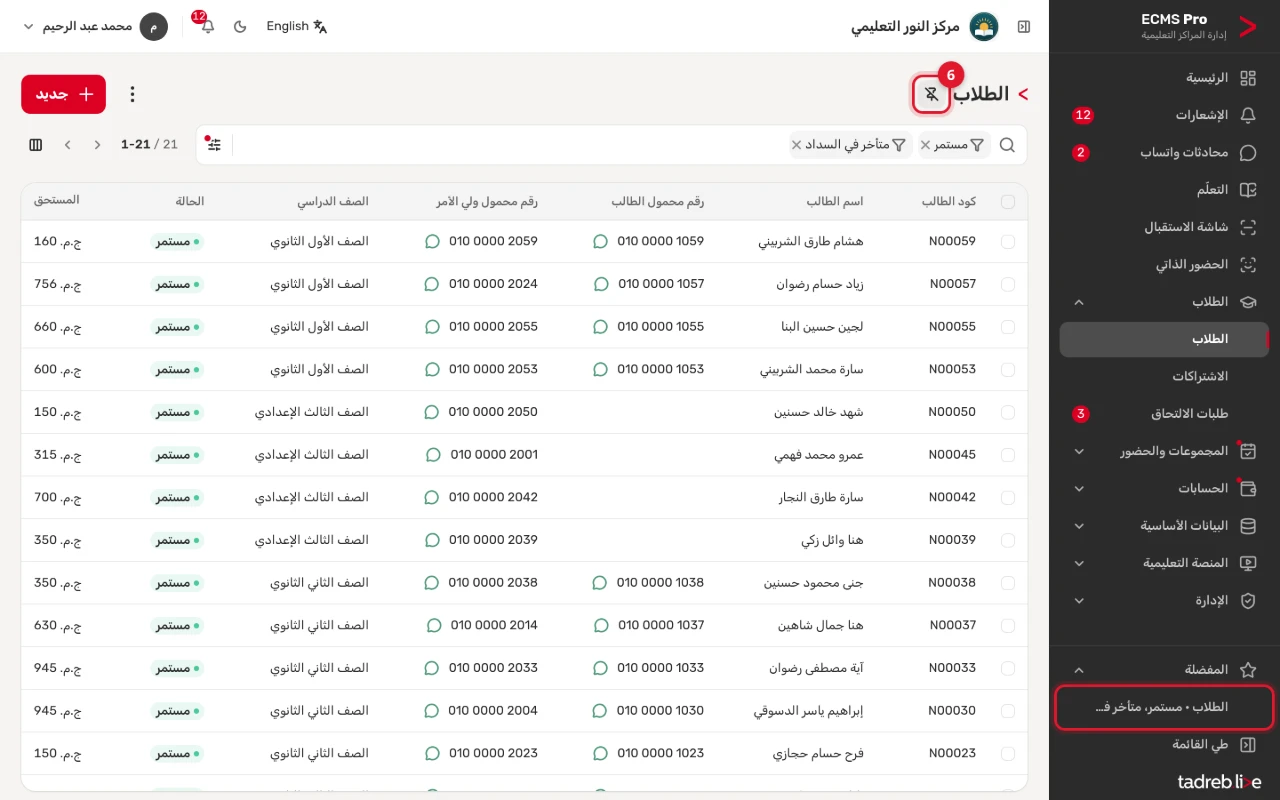Viewport: 1280px width, 800px height.
Task: Select the checkbox for student N00042
Action: point(1007,497)
